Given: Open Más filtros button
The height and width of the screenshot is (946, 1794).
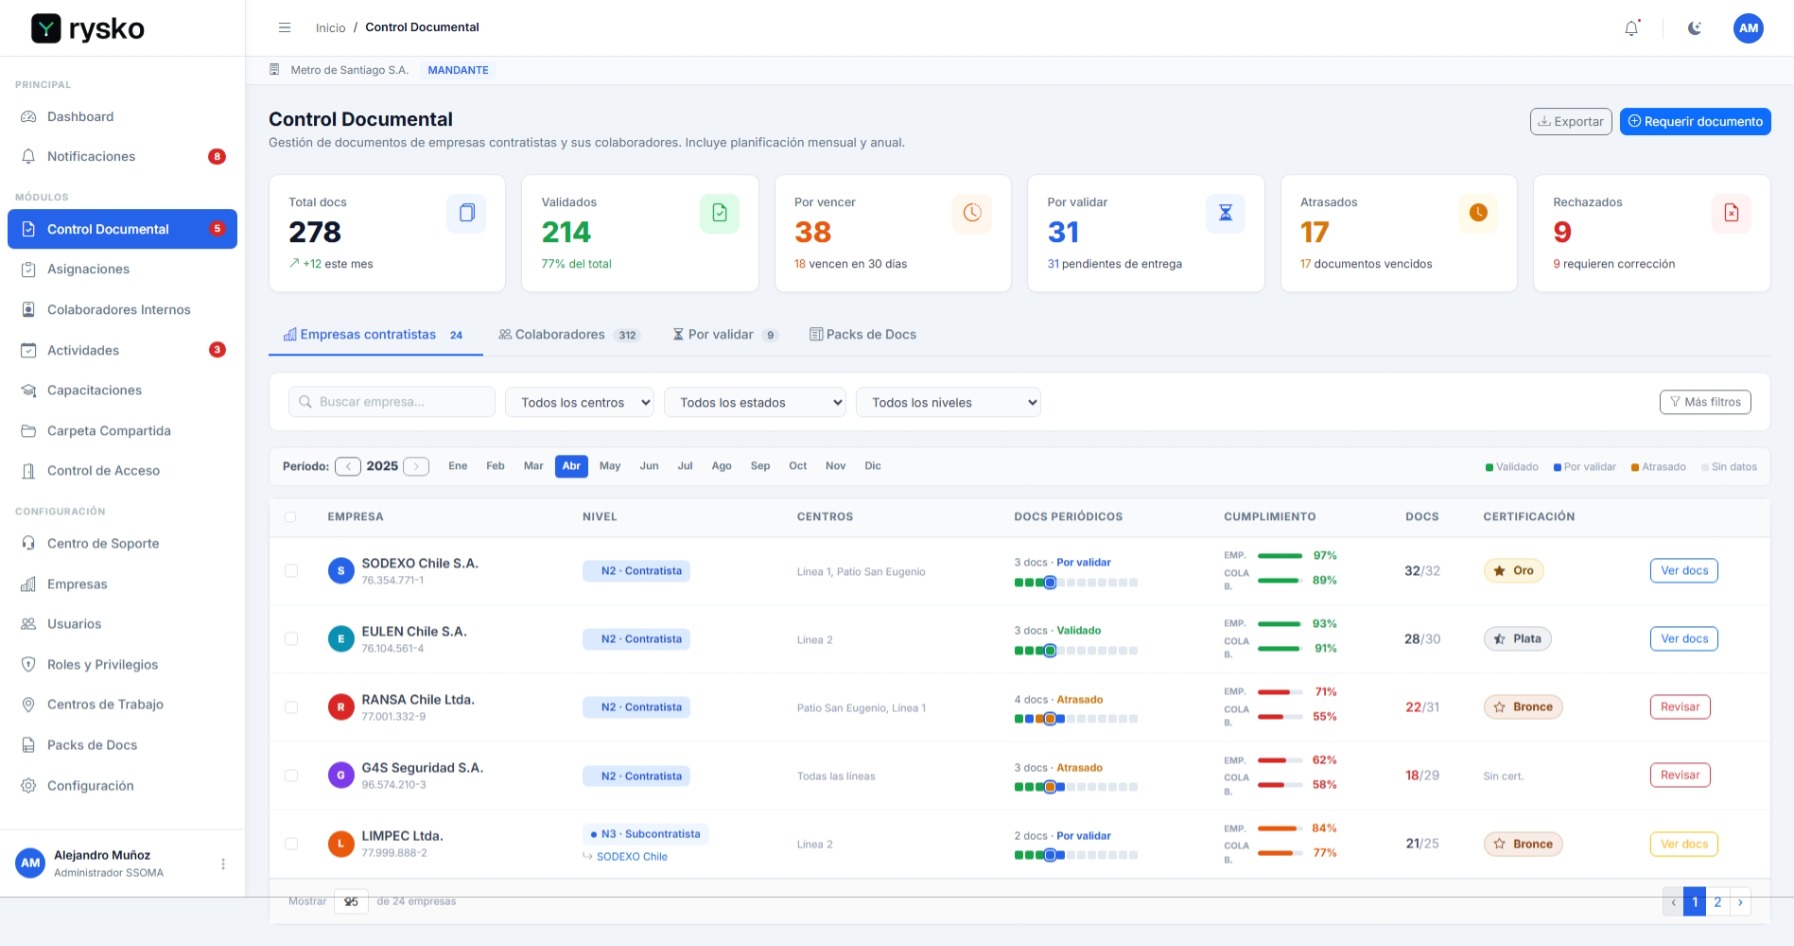Looking at the screenshot, I should [x=1705, y=402].
